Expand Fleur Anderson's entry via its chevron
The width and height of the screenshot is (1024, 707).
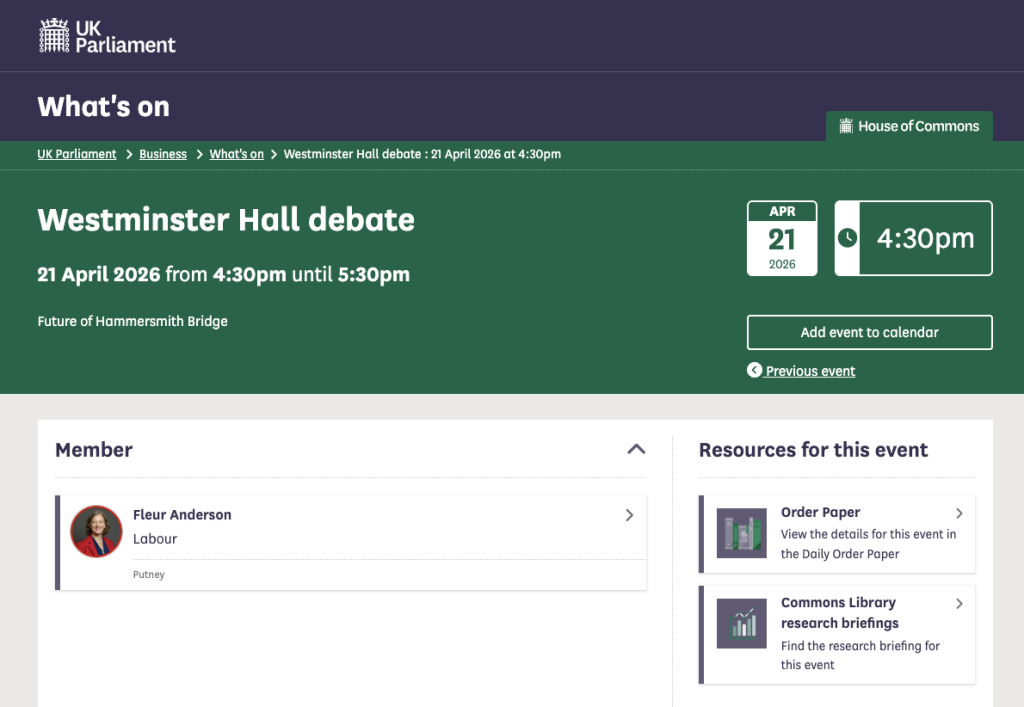point(630,515)
